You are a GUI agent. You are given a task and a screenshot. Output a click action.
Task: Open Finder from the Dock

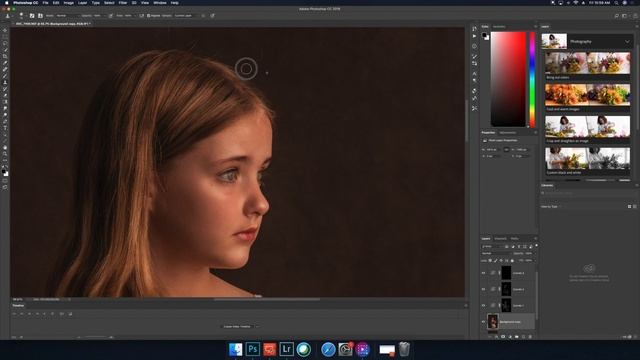236,349
